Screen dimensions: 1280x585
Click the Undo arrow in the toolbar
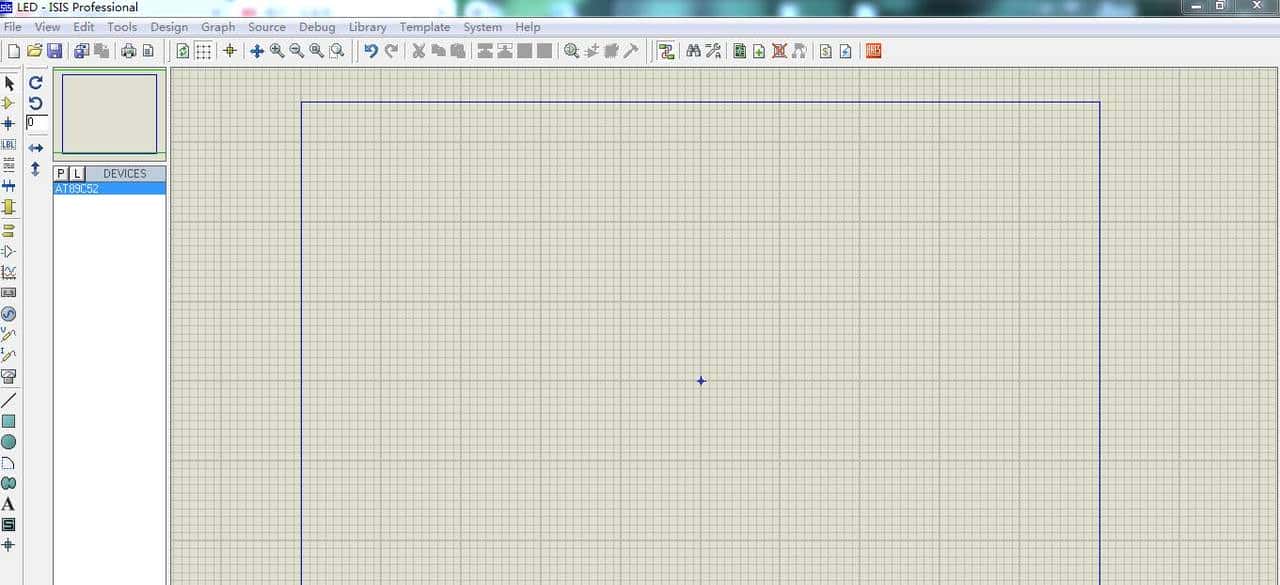[371, 51]
